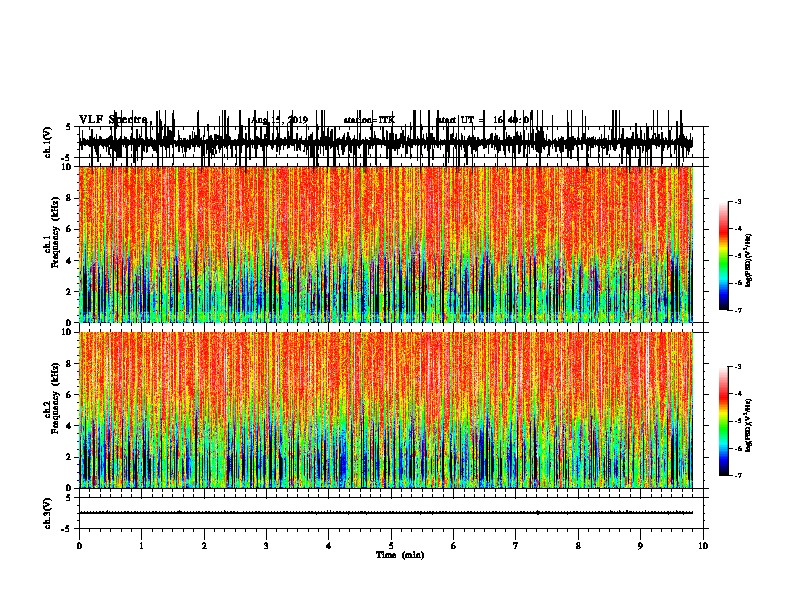Click the -7 label on ch.2 color bar
Image resolution: width=792 pixels, height=612 pixels.
coord(737,476)
